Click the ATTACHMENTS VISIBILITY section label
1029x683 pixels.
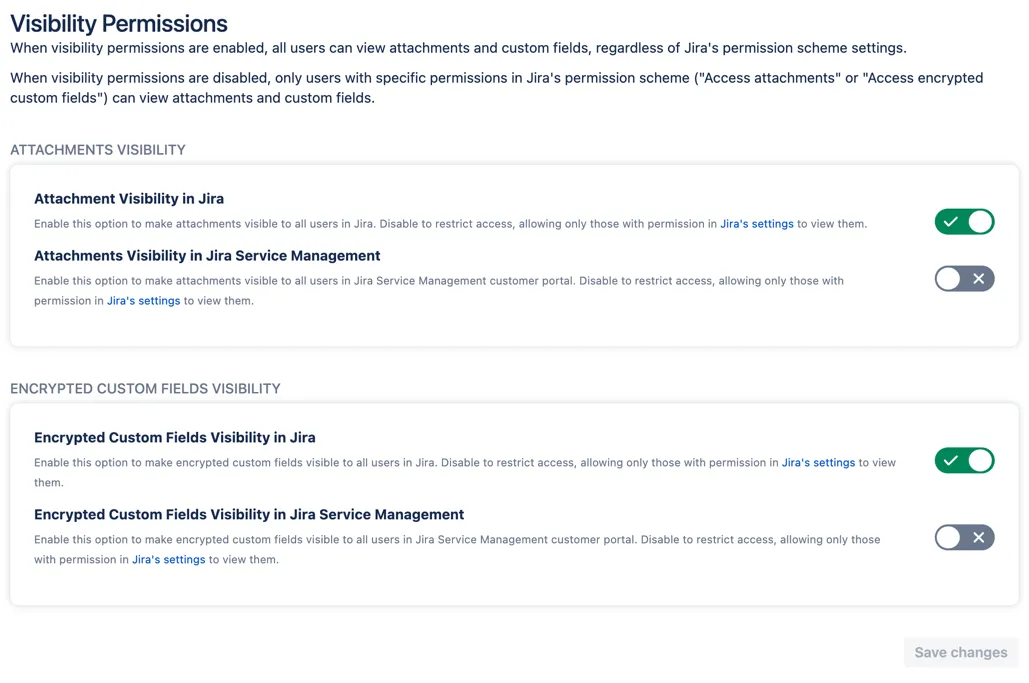pyautogui.click(x=98, y=150)
